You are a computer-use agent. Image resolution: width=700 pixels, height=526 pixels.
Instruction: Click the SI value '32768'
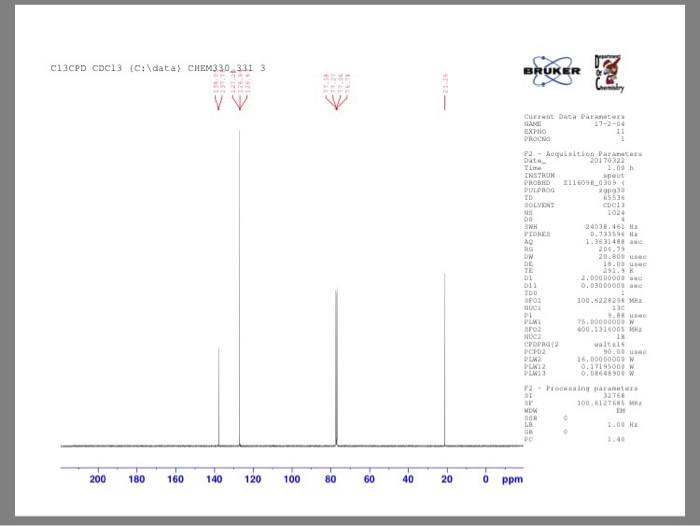[614, 396]
